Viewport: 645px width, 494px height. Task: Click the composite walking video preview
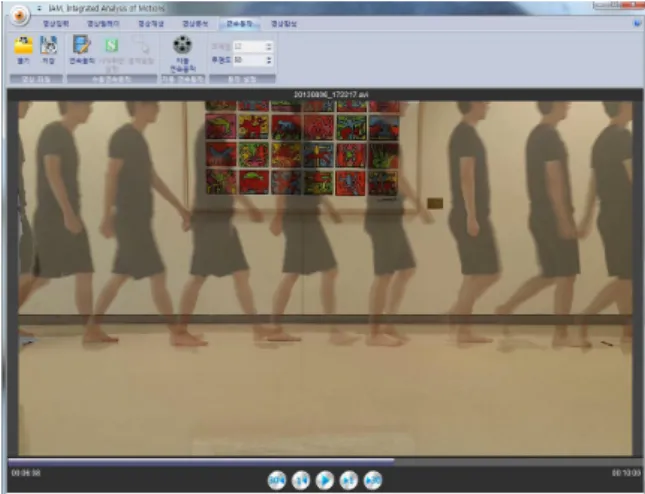325,278
